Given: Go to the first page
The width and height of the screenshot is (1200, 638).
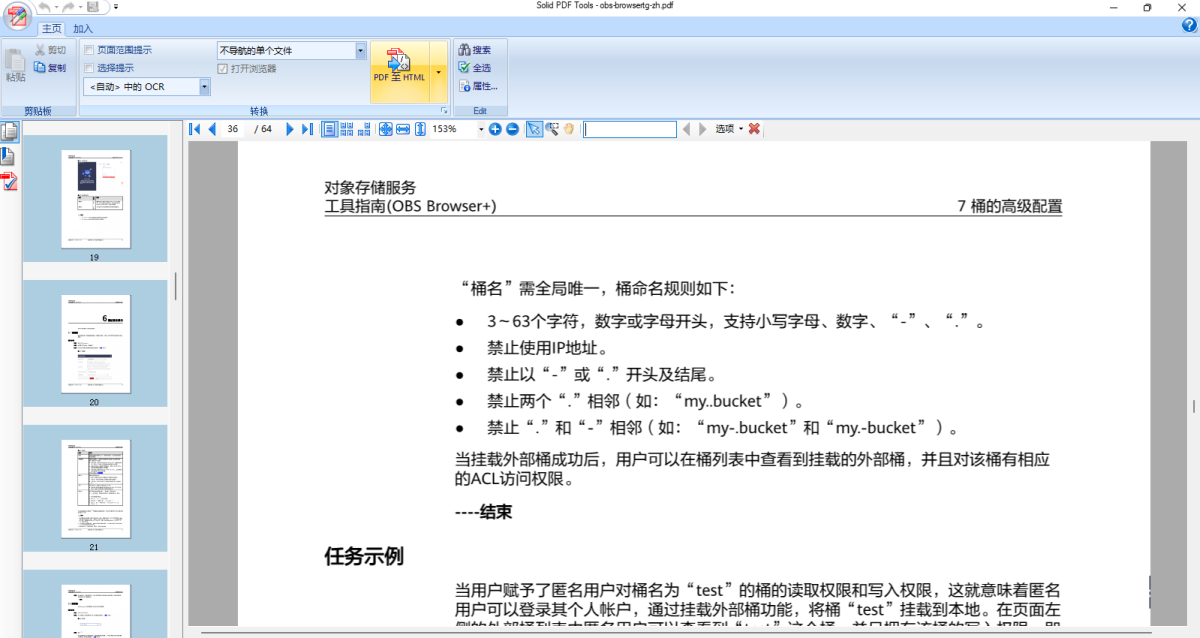Looking at the screenshot, I should tap(195, 129).
